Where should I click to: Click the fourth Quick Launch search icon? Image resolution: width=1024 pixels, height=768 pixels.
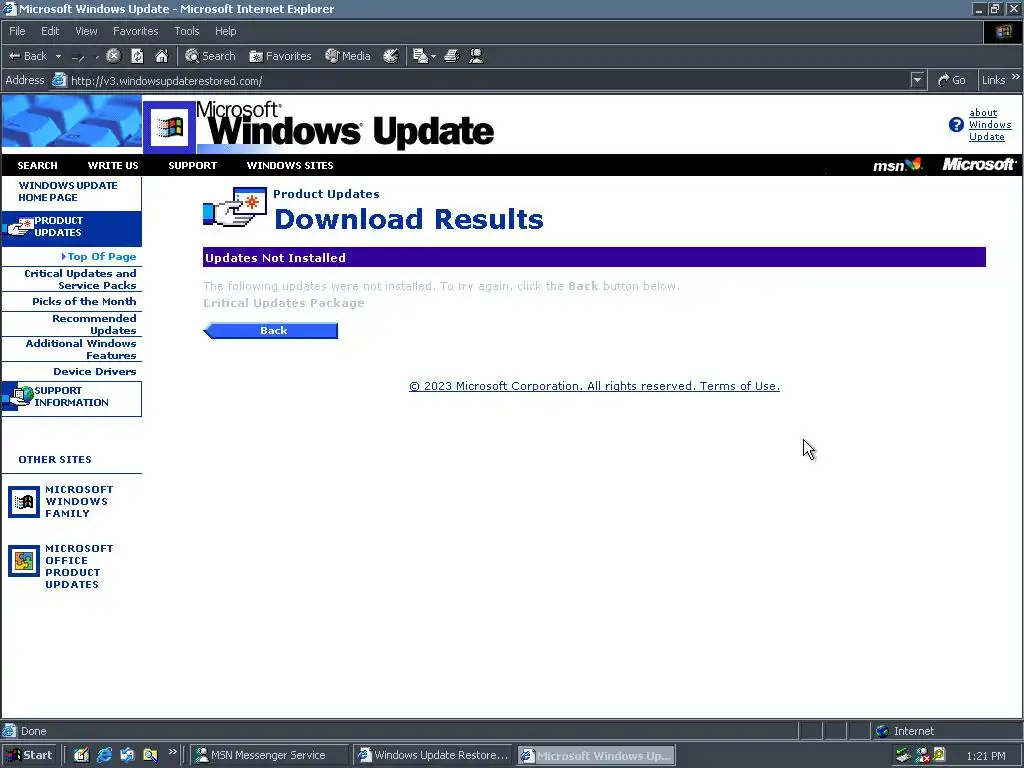[150, 756]
